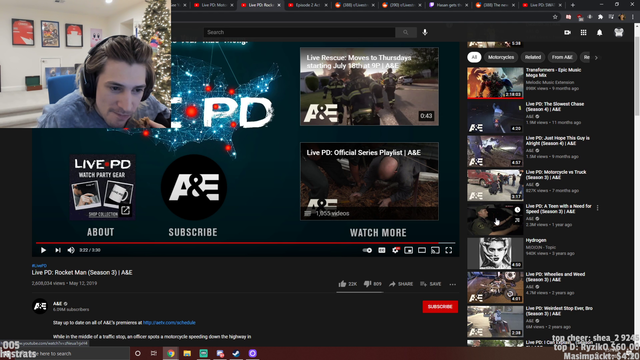Open the aetv.com/schedule link
The height and width of the screenshot is (360, 640).
click(169, 322)
